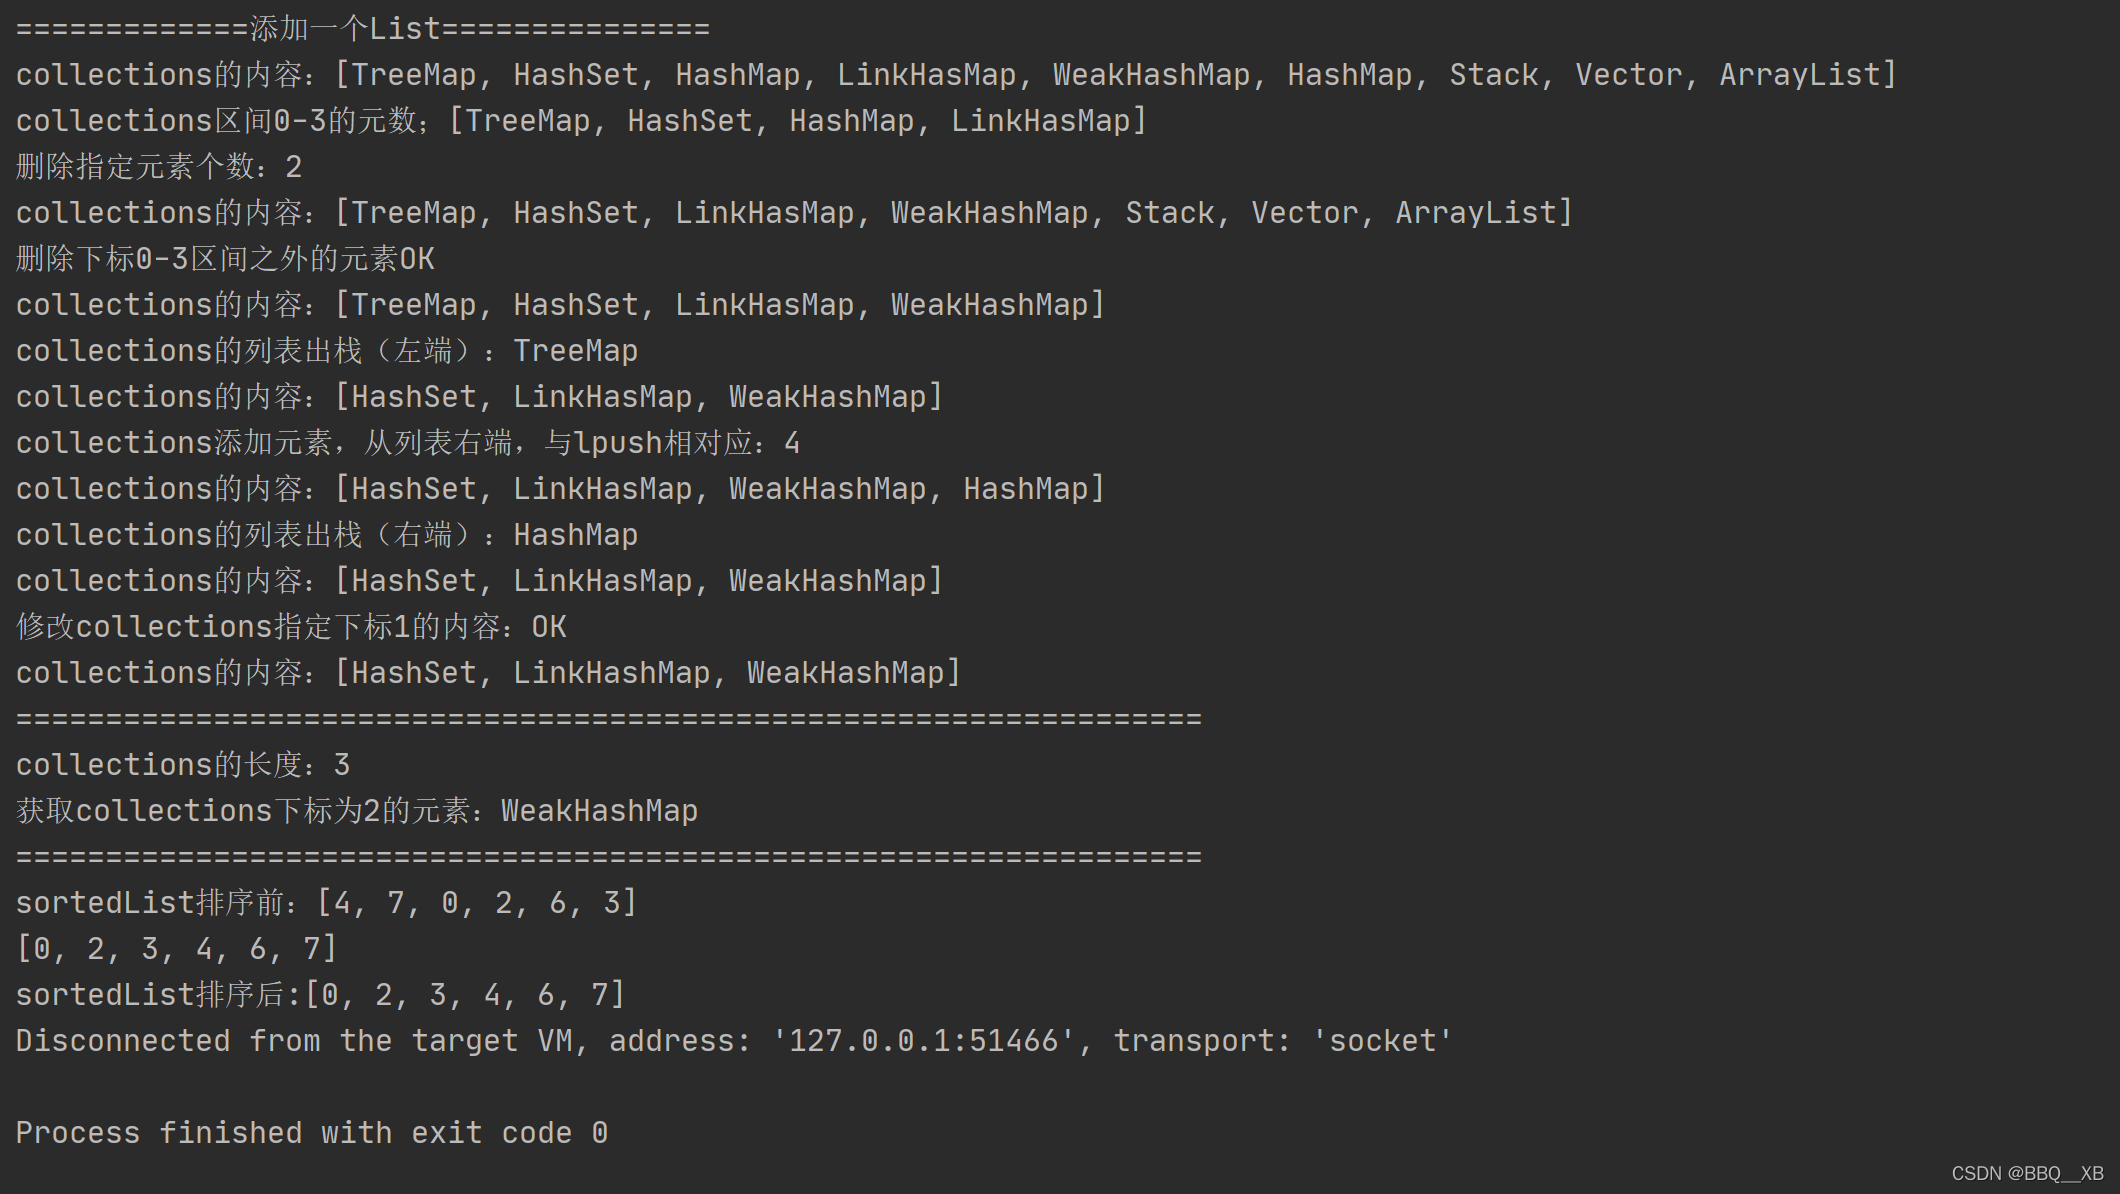Click the word 'socket' in the transport text

tap(1382, 1041)
